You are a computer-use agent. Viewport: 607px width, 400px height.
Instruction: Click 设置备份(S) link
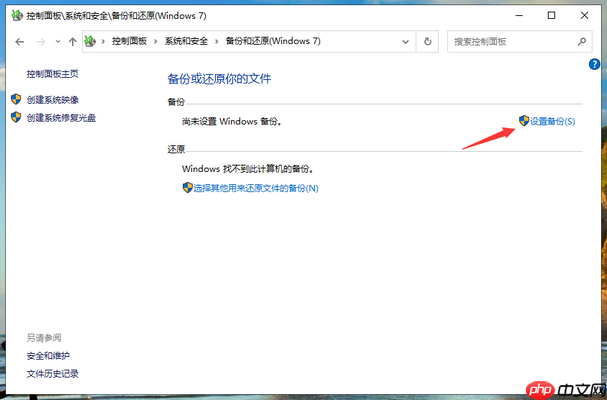[552, 121]
